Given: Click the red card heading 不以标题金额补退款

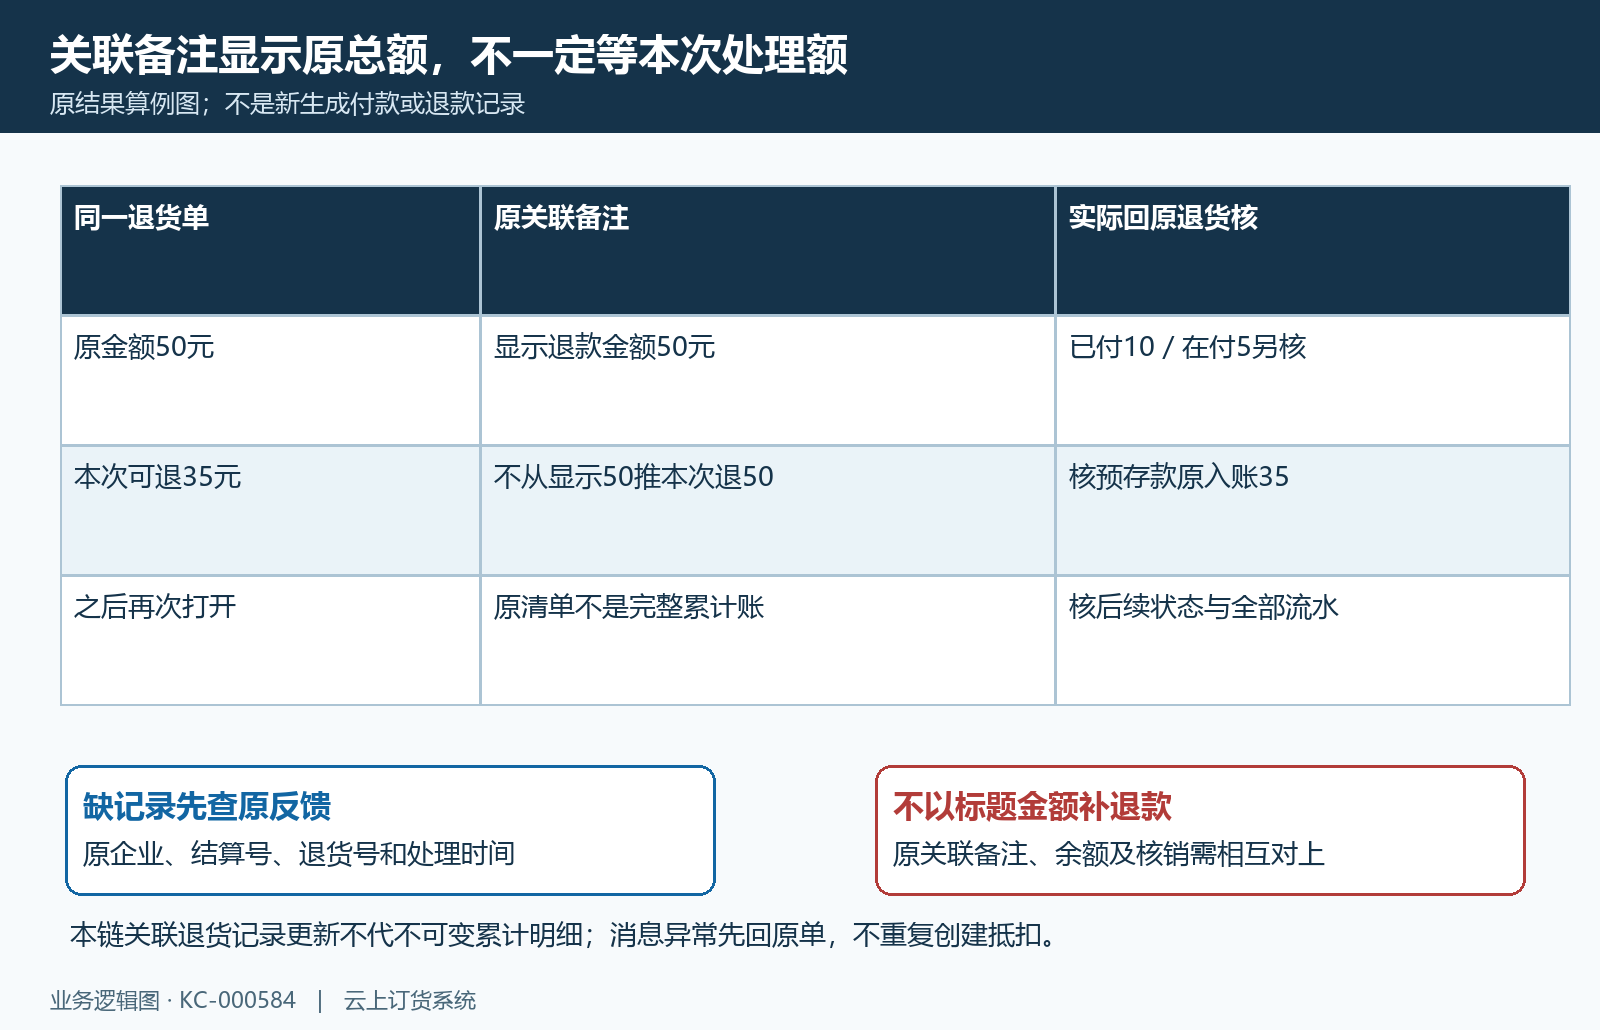Looking at the screenshot, I should click(1032, 806).
